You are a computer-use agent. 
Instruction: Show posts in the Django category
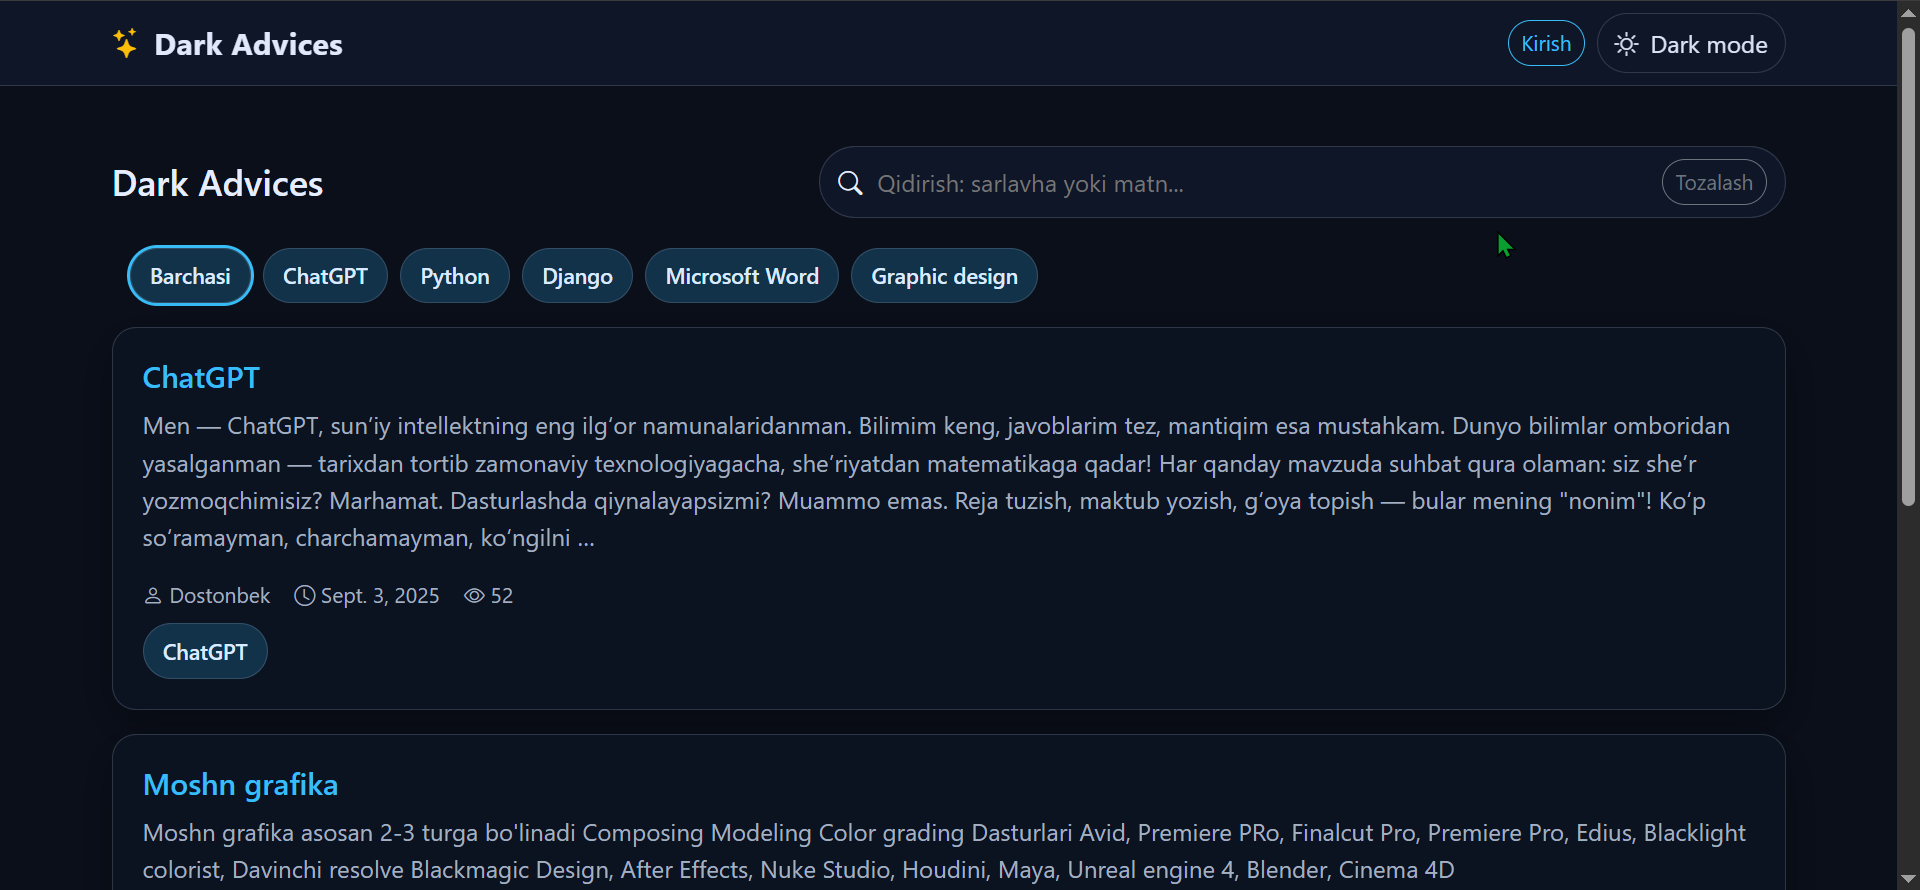(577, 276)
